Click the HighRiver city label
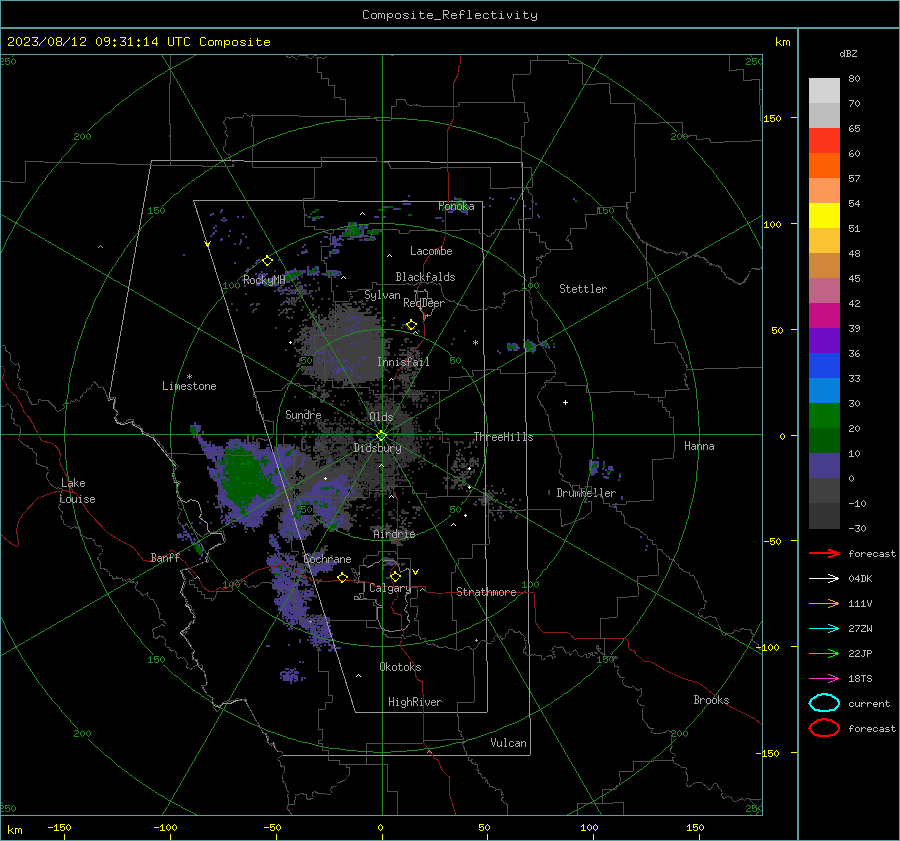Screen dimensions: 900x841 415,702
